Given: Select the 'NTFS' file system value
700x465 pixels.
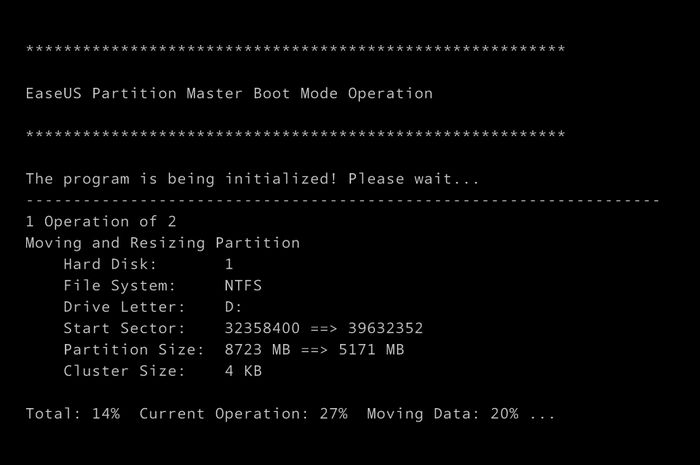Looking at the screenshot, I should point(243,286).
